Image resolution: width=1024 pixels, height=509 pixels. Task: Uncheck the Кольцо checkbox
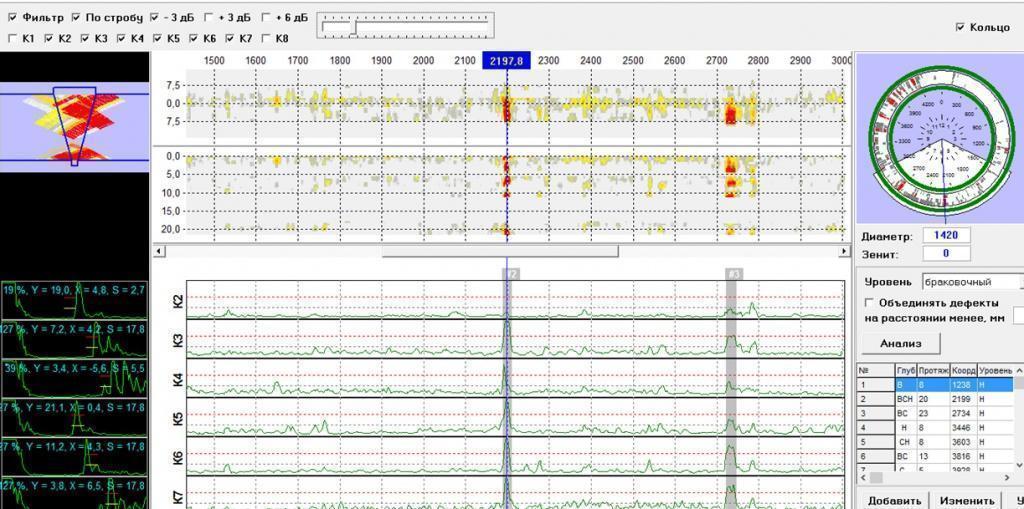[x=960, y=27]
